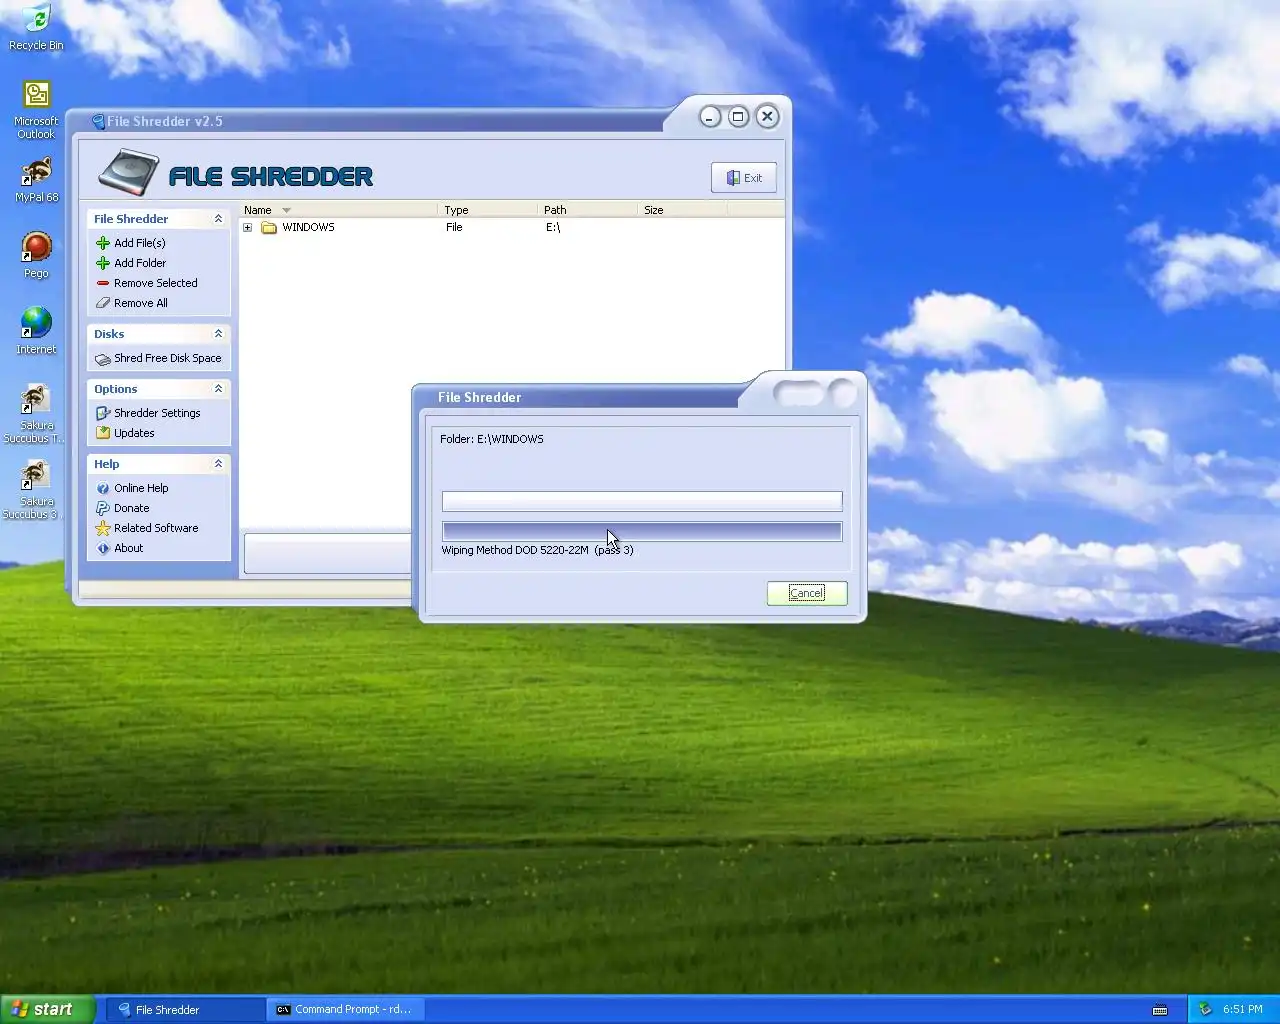This screenshot has width=1280, height=1024.
Task: Click the Related Software link
Action: [156, 528]
